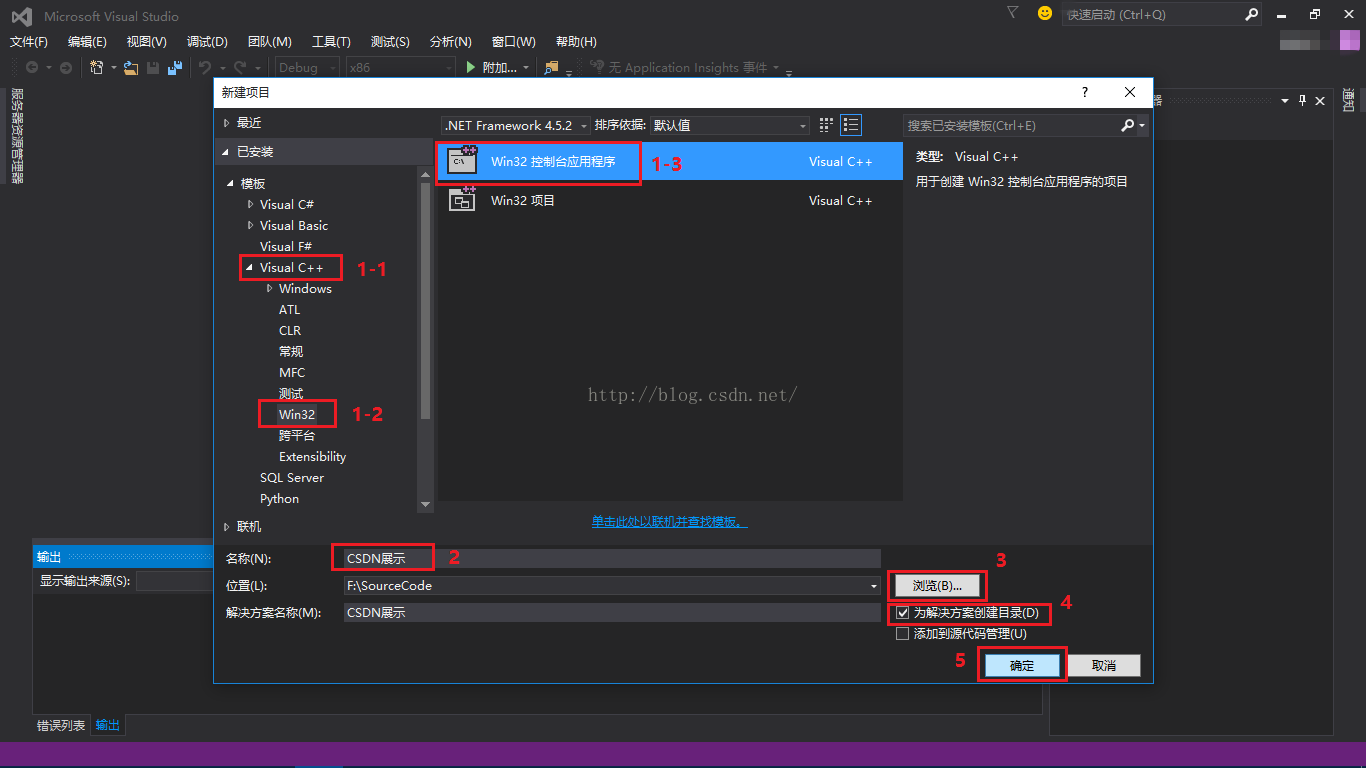The image size is (1366, 768).
Task: Click the green Attach play button
Action: 472,67
